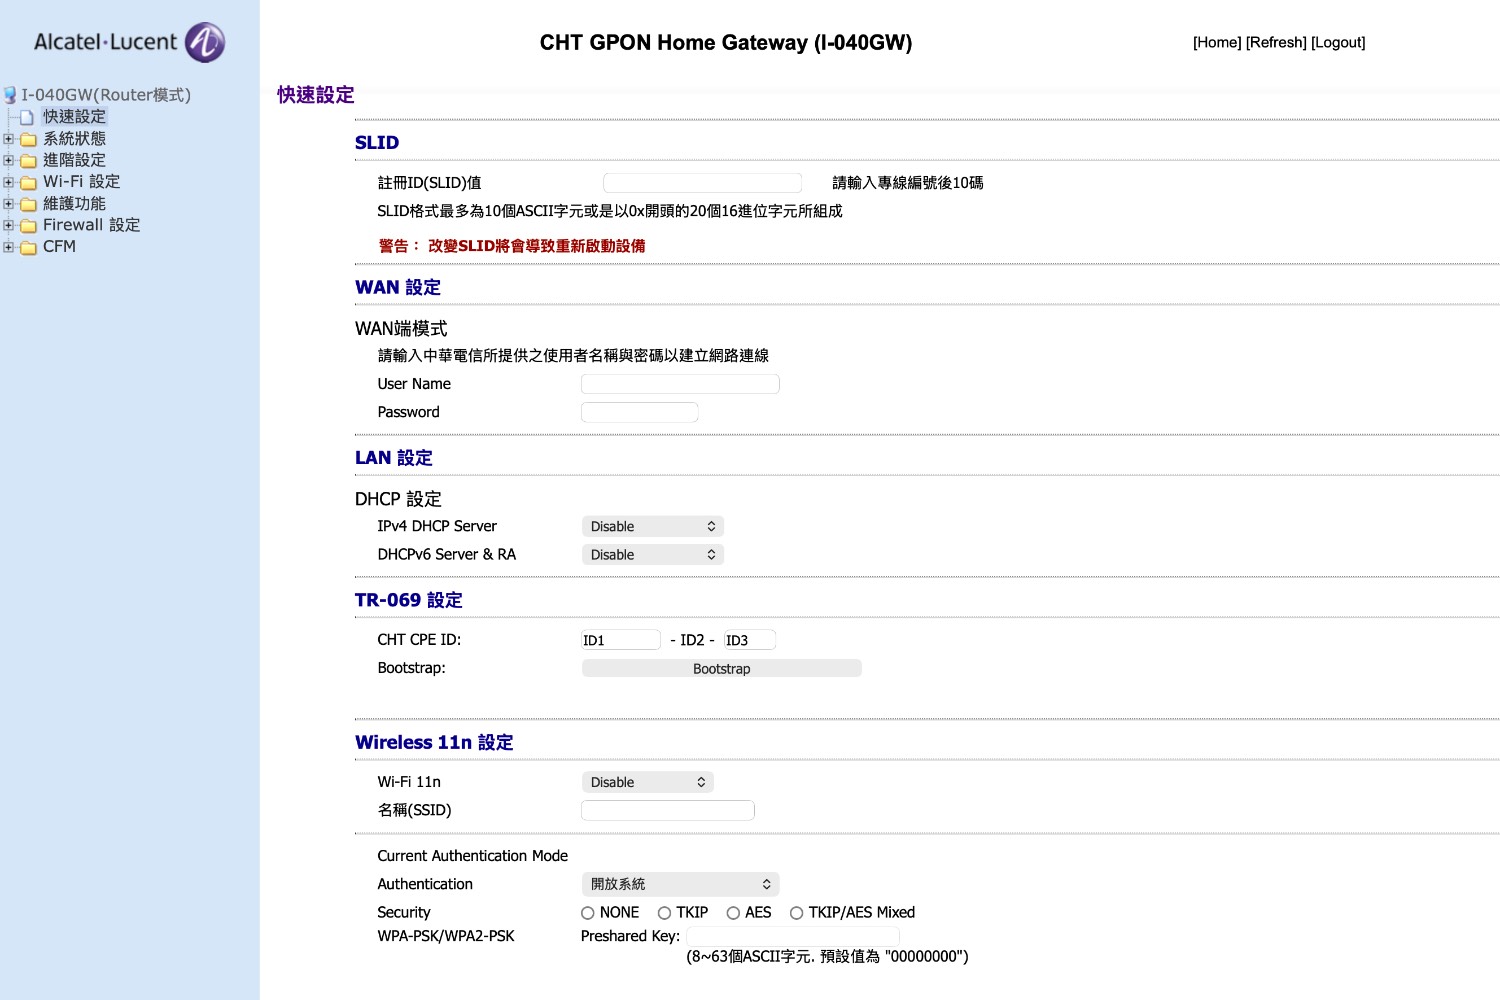1500x1000 pixels.
Task: Click the CFM folder icon
Action: 29,247
